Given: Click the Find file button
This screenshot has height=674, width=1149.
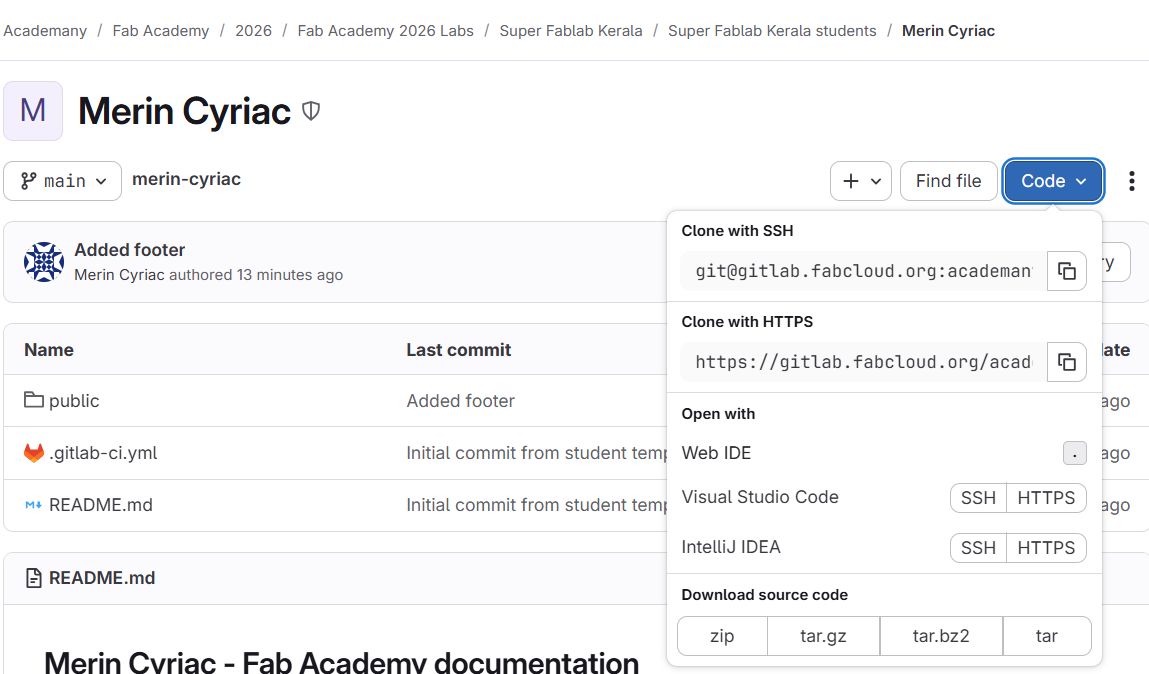Looking at the screenshot, I should pos(948,181).
